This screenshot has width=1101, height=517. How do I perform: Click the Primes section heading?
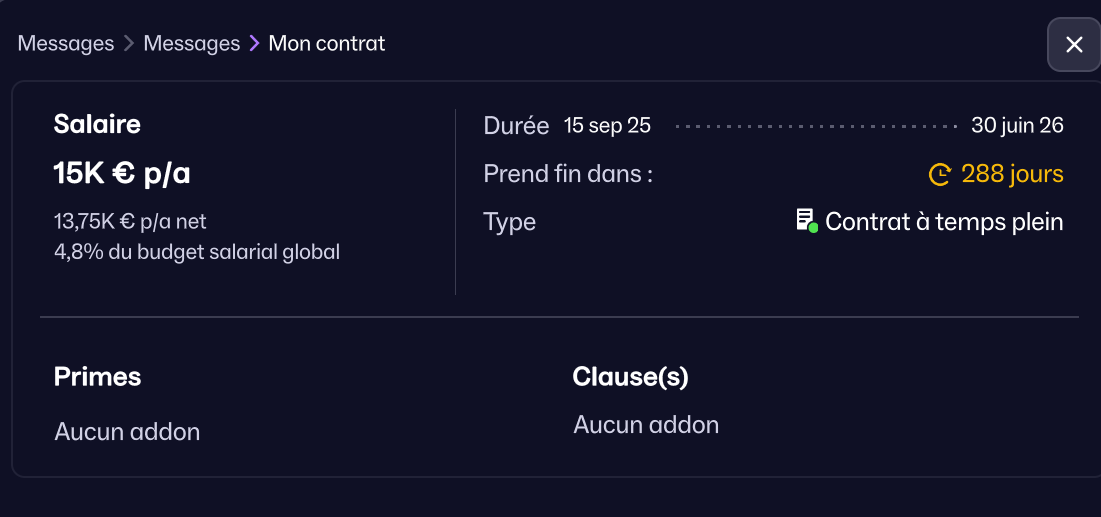(97, 377)
